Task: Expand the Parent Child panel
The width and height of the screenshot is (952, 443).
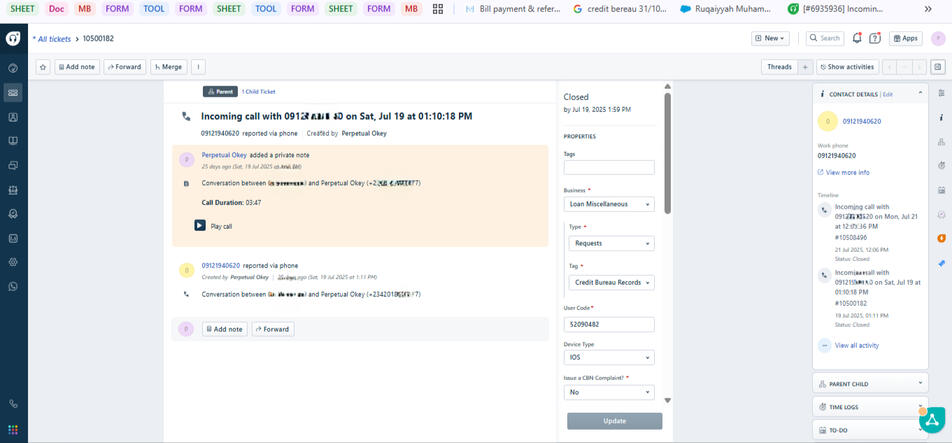Action: (872, 383)
